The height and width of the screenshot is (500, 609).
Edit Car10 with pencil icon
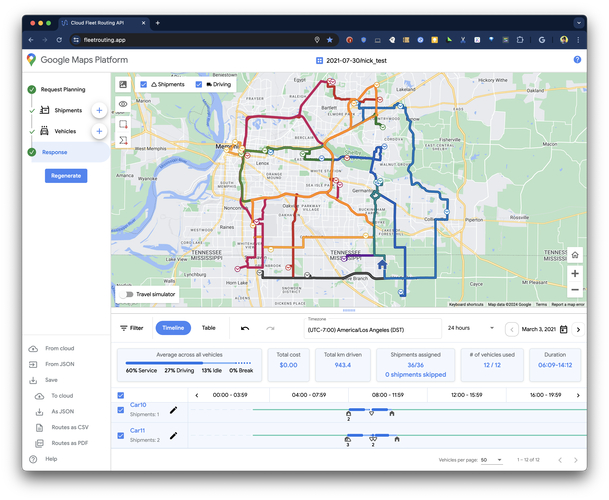[174, 410]
